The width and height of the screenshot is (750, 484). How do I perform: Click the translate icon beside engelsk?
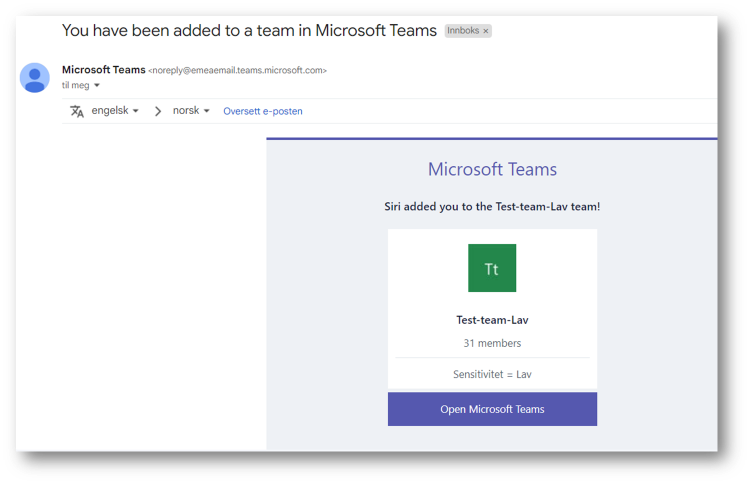[77, 111]
